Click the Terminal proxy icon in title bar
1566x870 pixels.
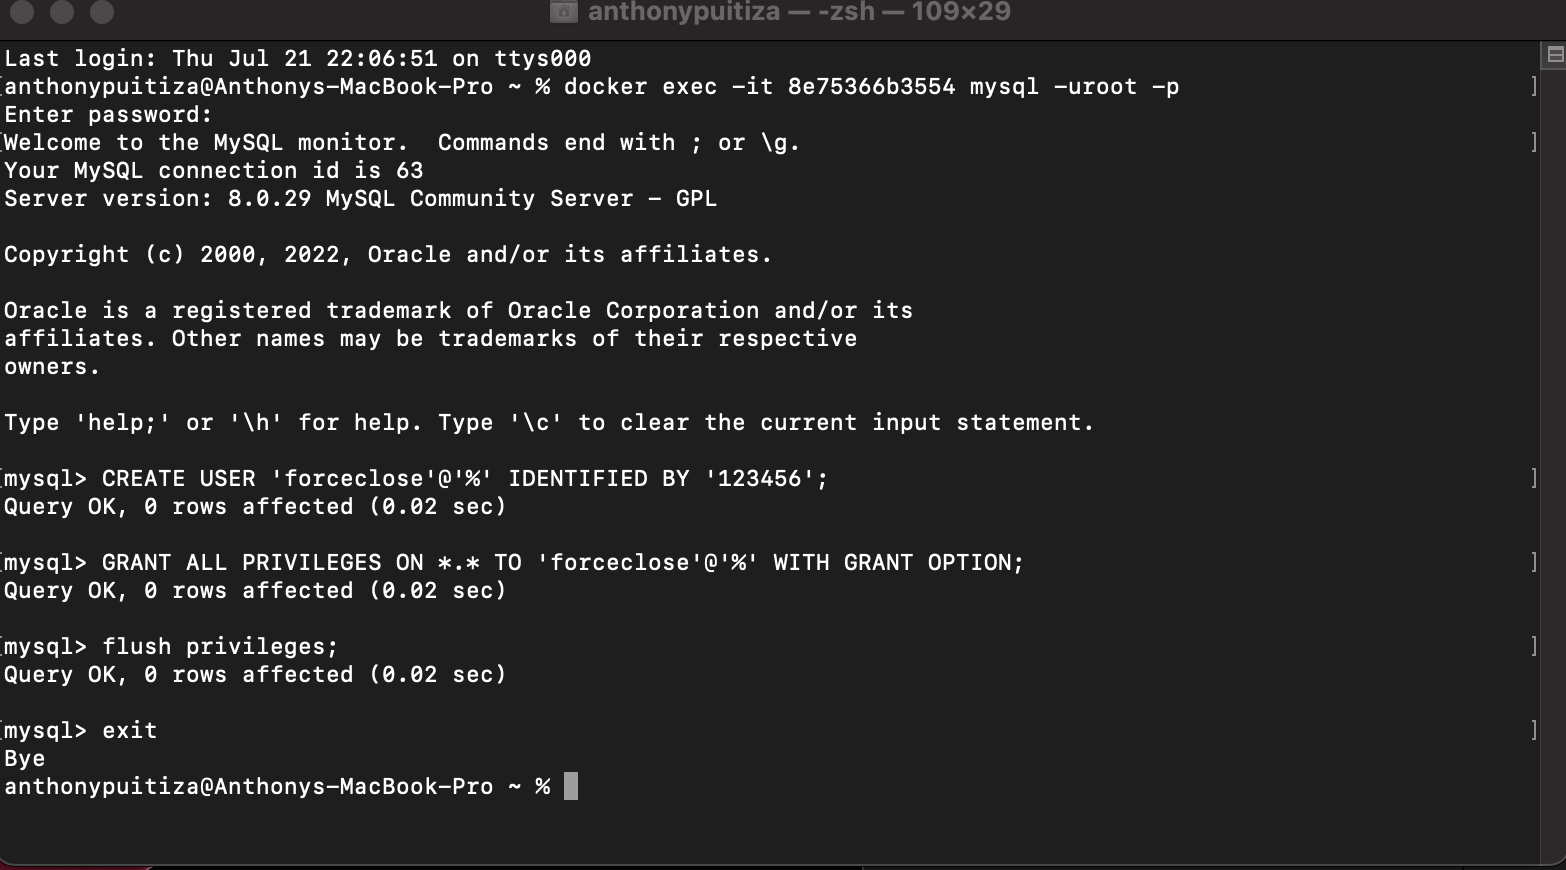pyautogui.click(x=566, y=12)
